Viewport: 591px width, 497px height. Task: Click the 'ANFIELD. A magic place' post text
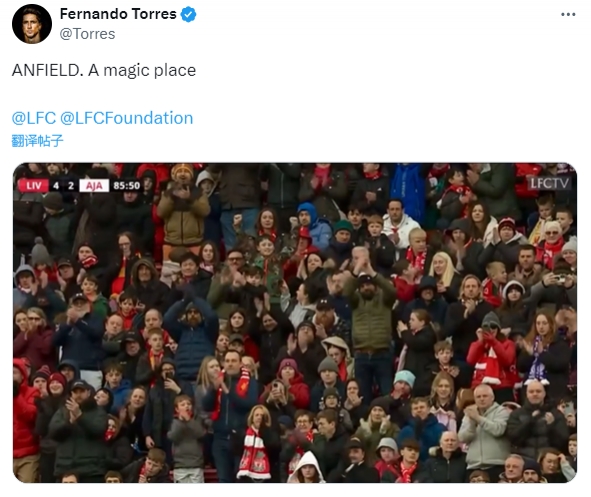point(104,70)
